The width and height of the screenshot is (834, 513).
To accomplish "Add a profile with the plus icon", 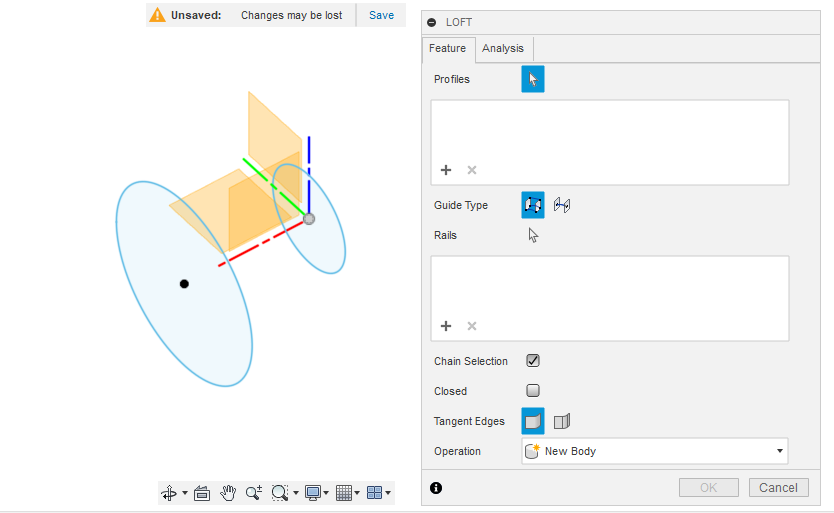I will 446,170.
